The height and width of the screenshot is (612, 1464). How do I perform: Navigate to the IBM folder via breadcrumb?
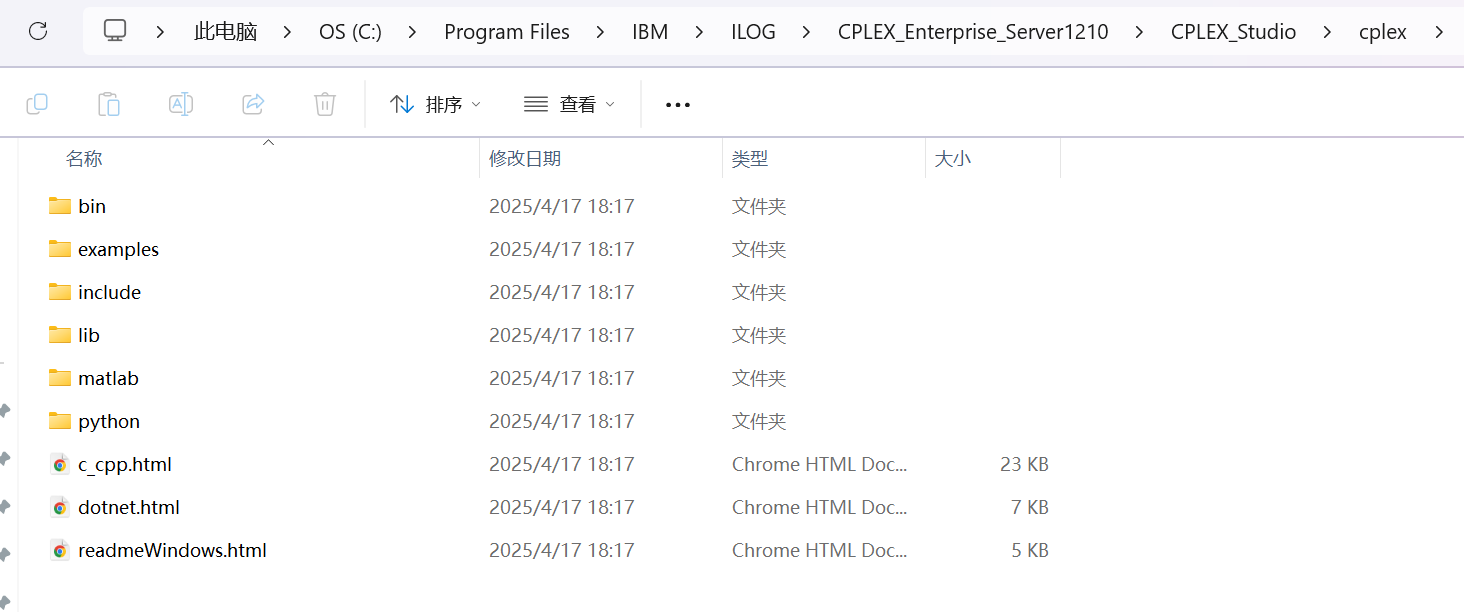point(649,31)
